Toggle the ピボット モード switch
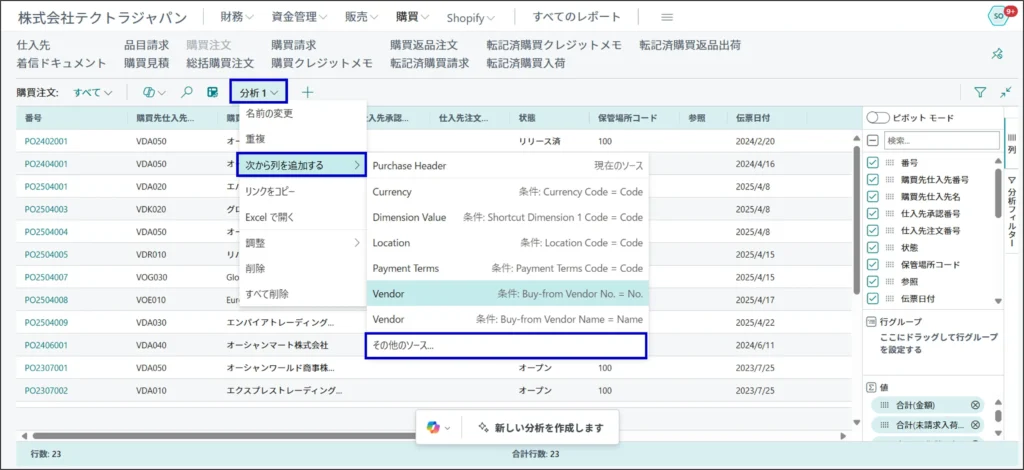 coord(878,118)
